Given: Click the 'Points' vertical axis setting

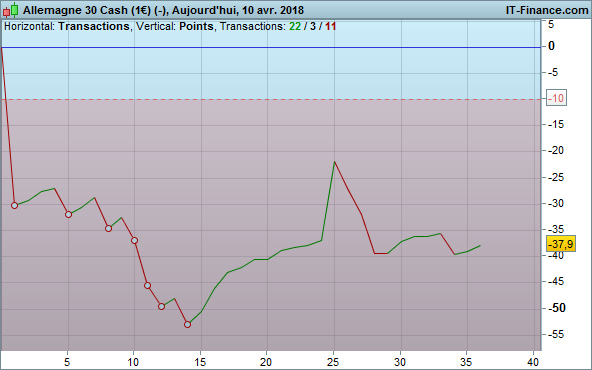Looking at the screenshot, I should [x=196, y=26].
